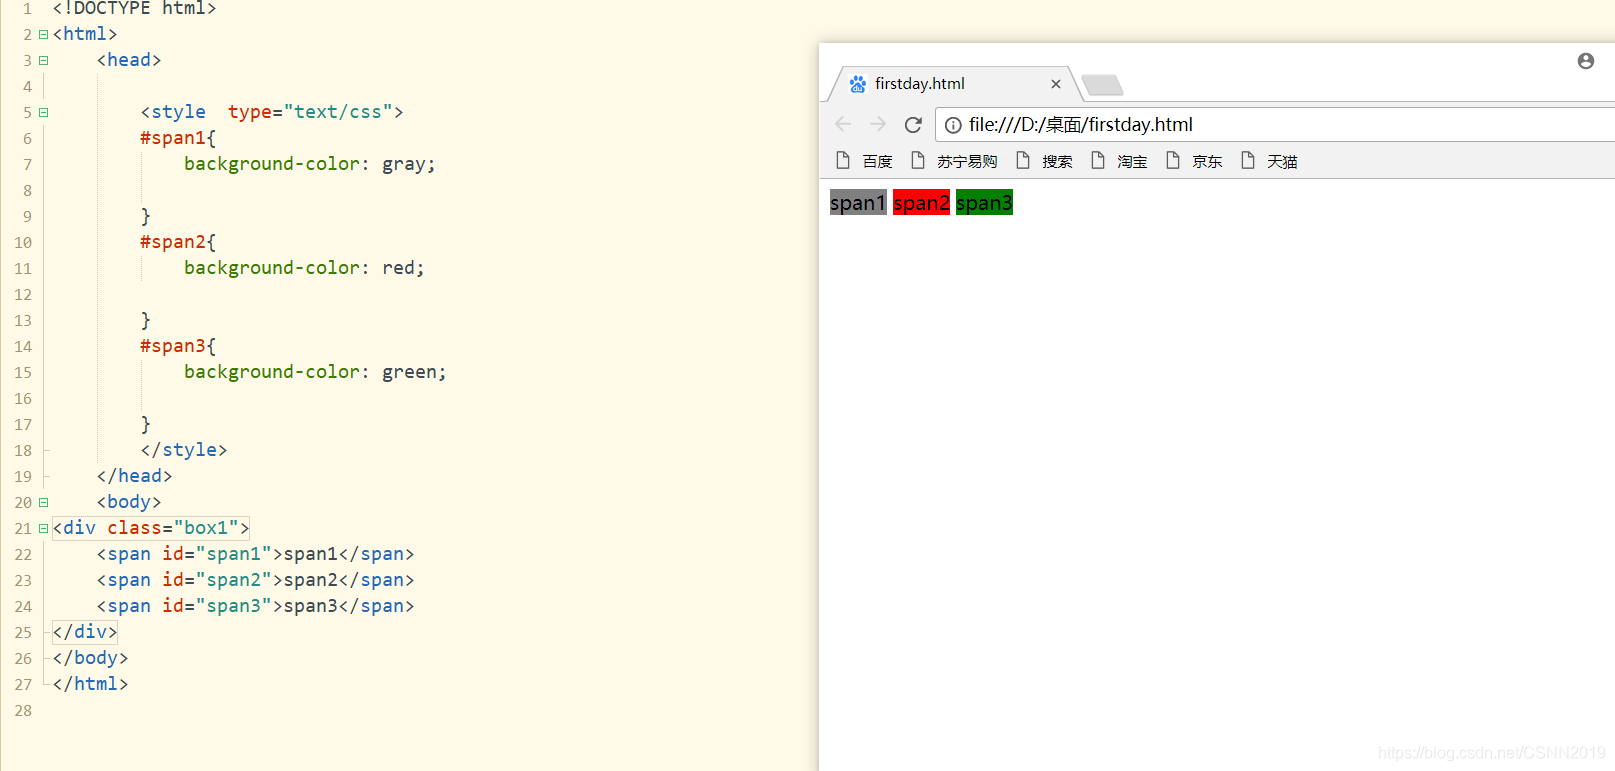The height and width of the screenshot is (771, 1615).
Task: Click the site info icon in address bar
Action: click(953, 125)
